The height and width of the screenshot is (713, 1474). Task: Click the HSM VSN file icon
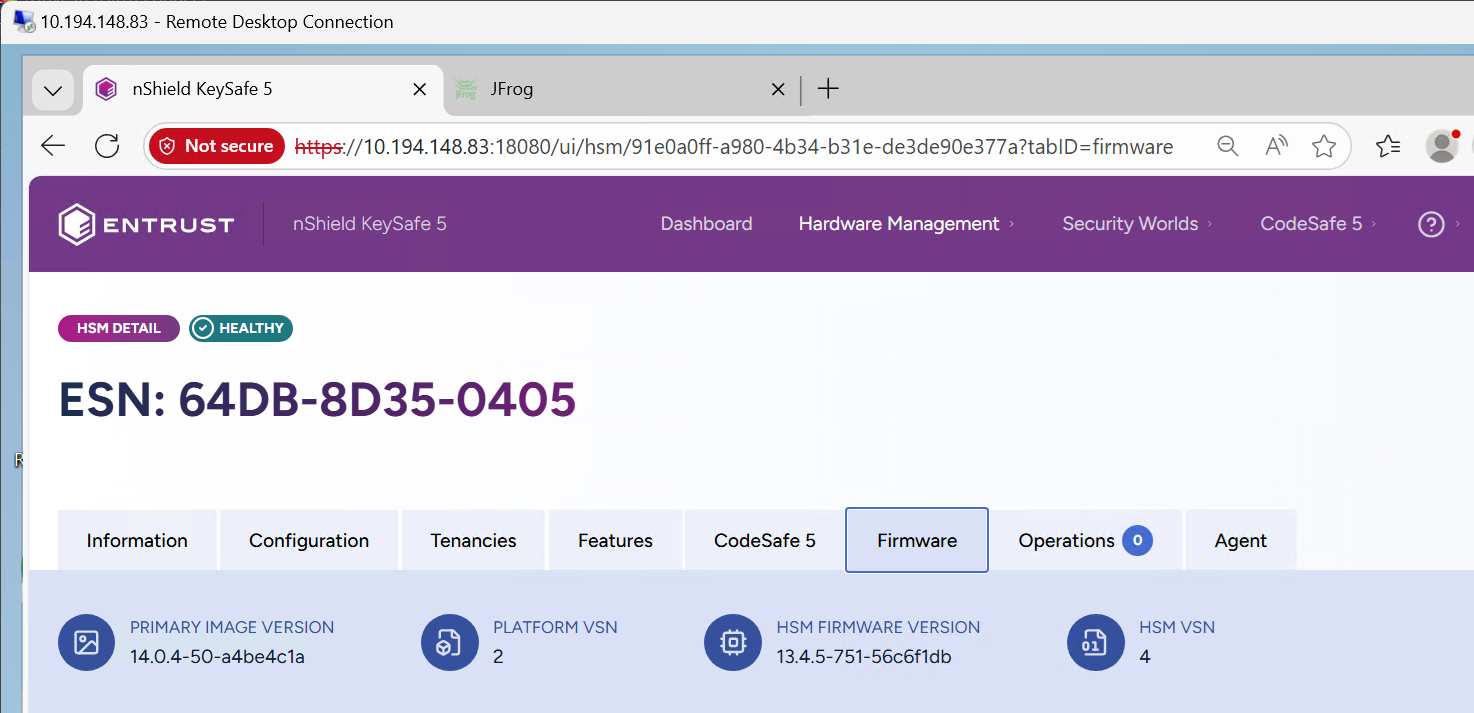click(x=1095, y=642)
